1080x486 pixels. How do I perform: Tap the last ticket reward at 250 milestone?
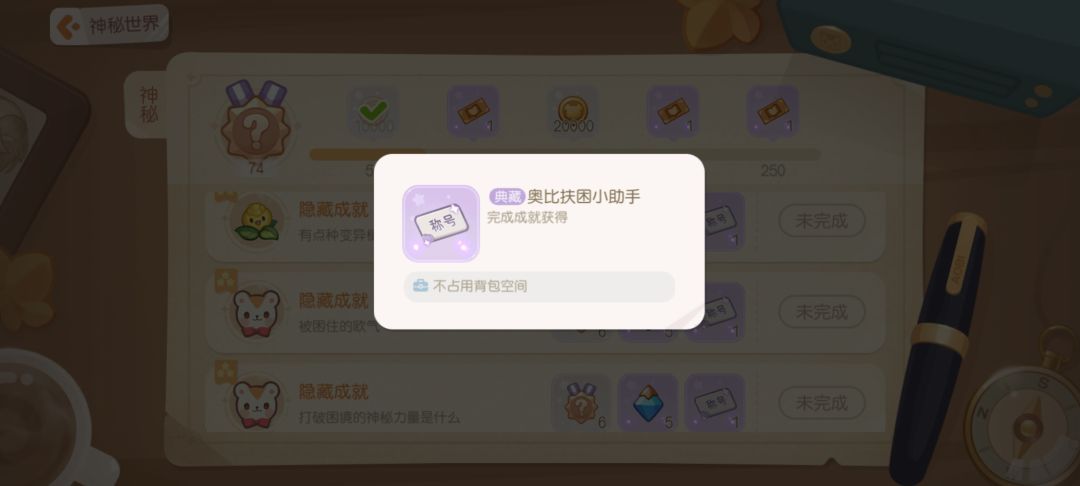point(773,112)
